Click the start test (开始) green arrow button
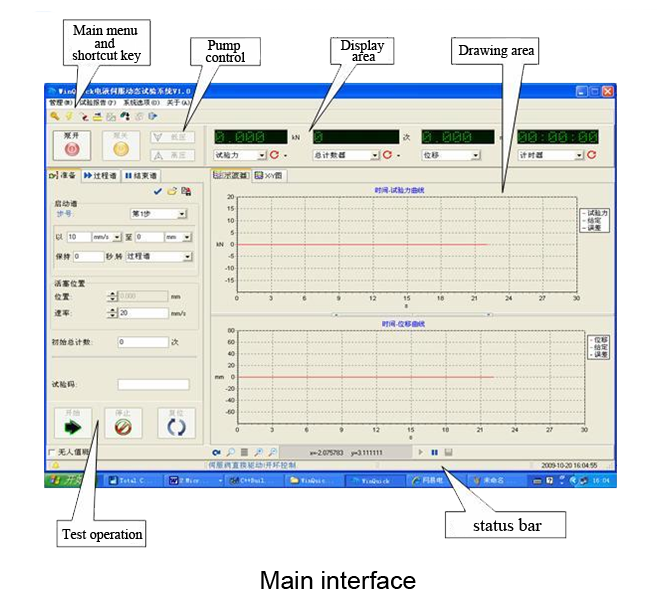Viewport: 665px width, 609px height. (x=71, y=423)
